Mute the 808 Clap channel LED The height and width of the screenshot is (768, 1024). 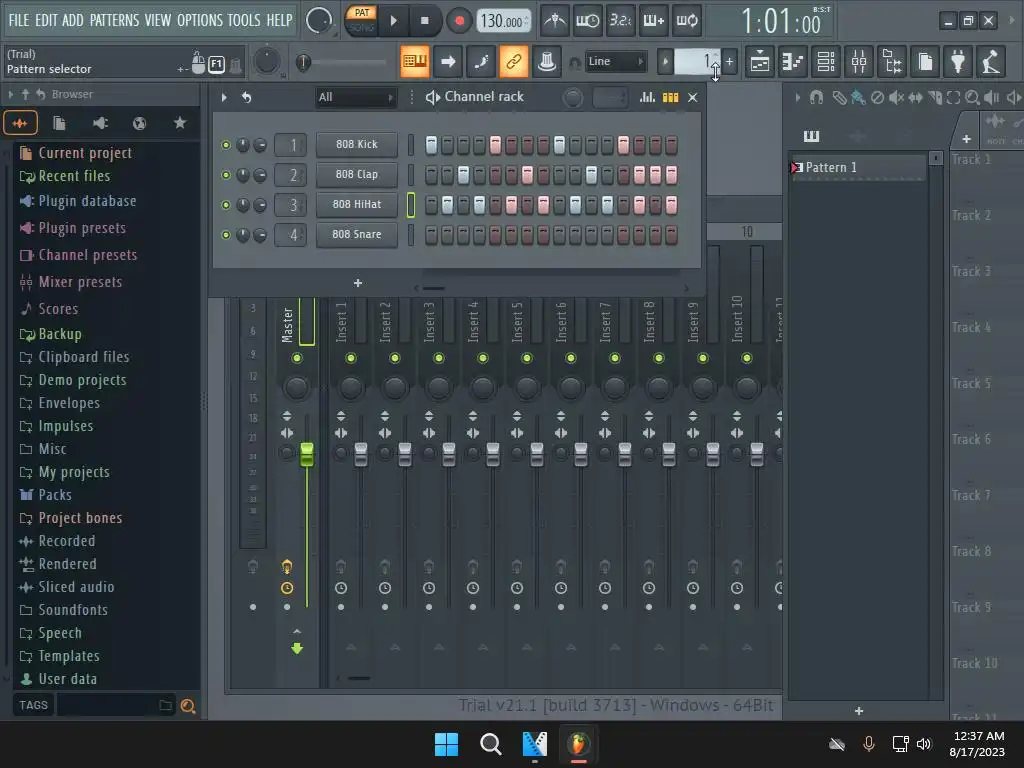[x=226, y=175]
